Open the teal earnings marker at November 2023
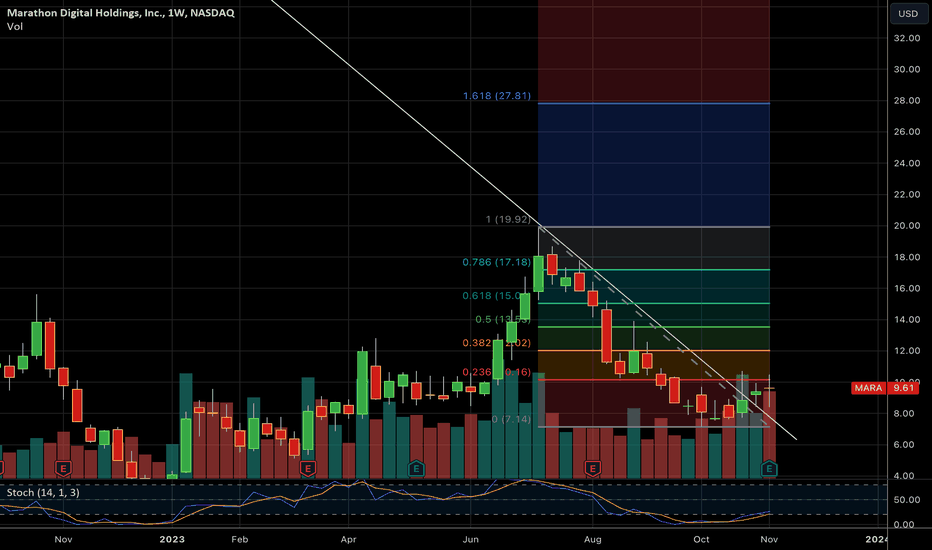Viewport: 932px width, 550px height. (769, 469)
